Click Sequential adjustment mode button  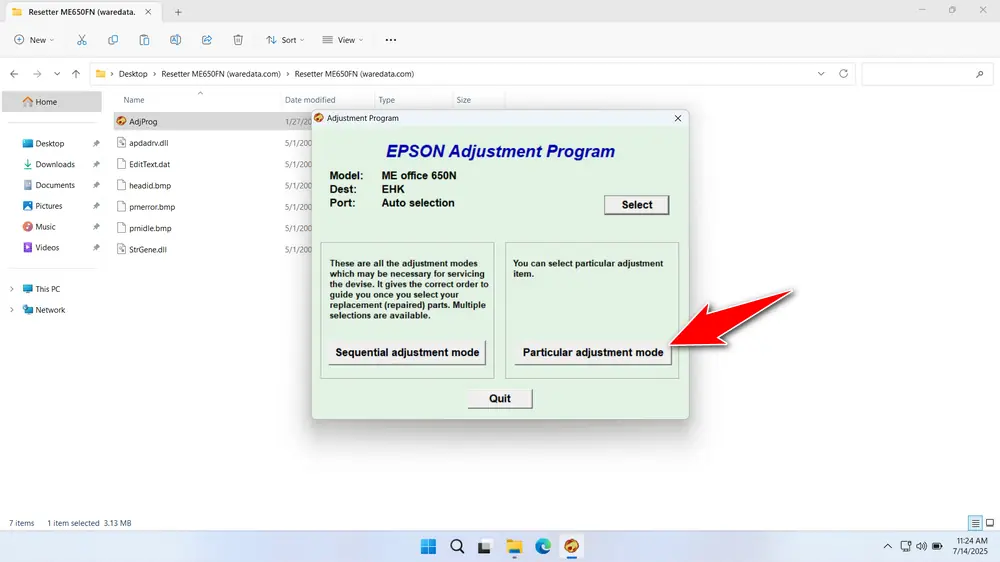407,352
